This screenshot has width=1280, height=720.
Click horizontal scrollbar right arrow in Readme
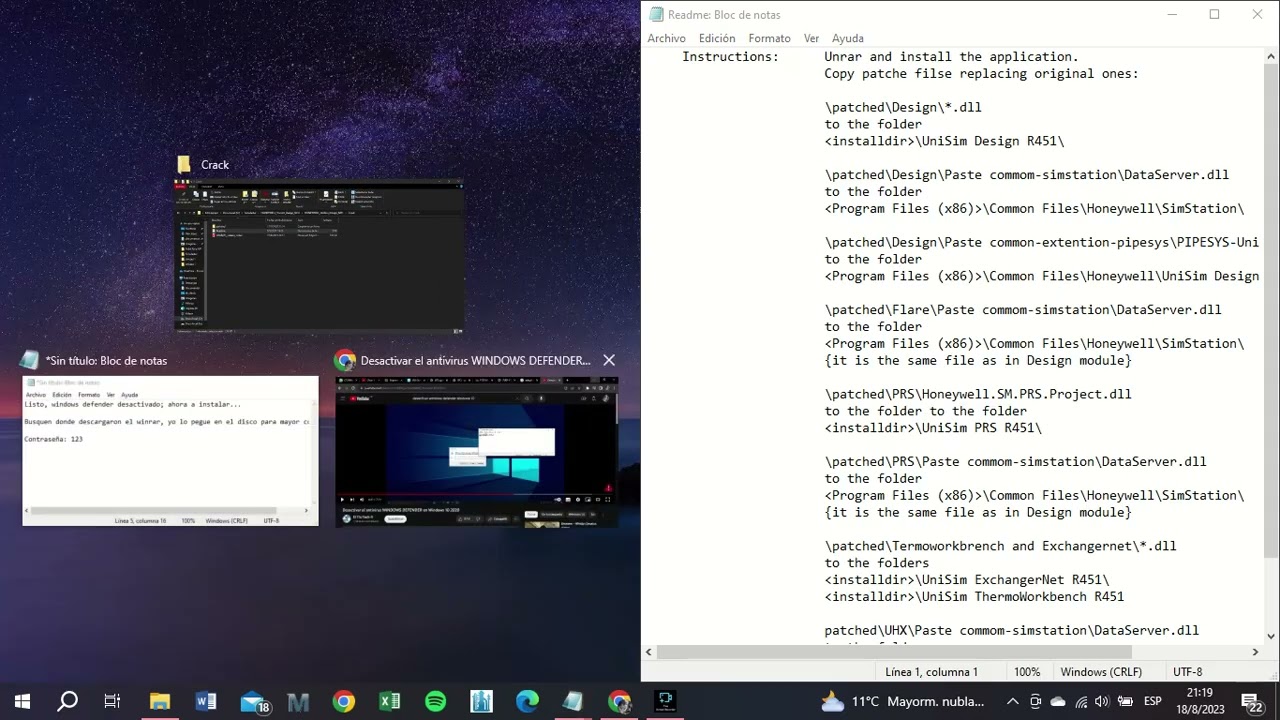point(1256,652)
